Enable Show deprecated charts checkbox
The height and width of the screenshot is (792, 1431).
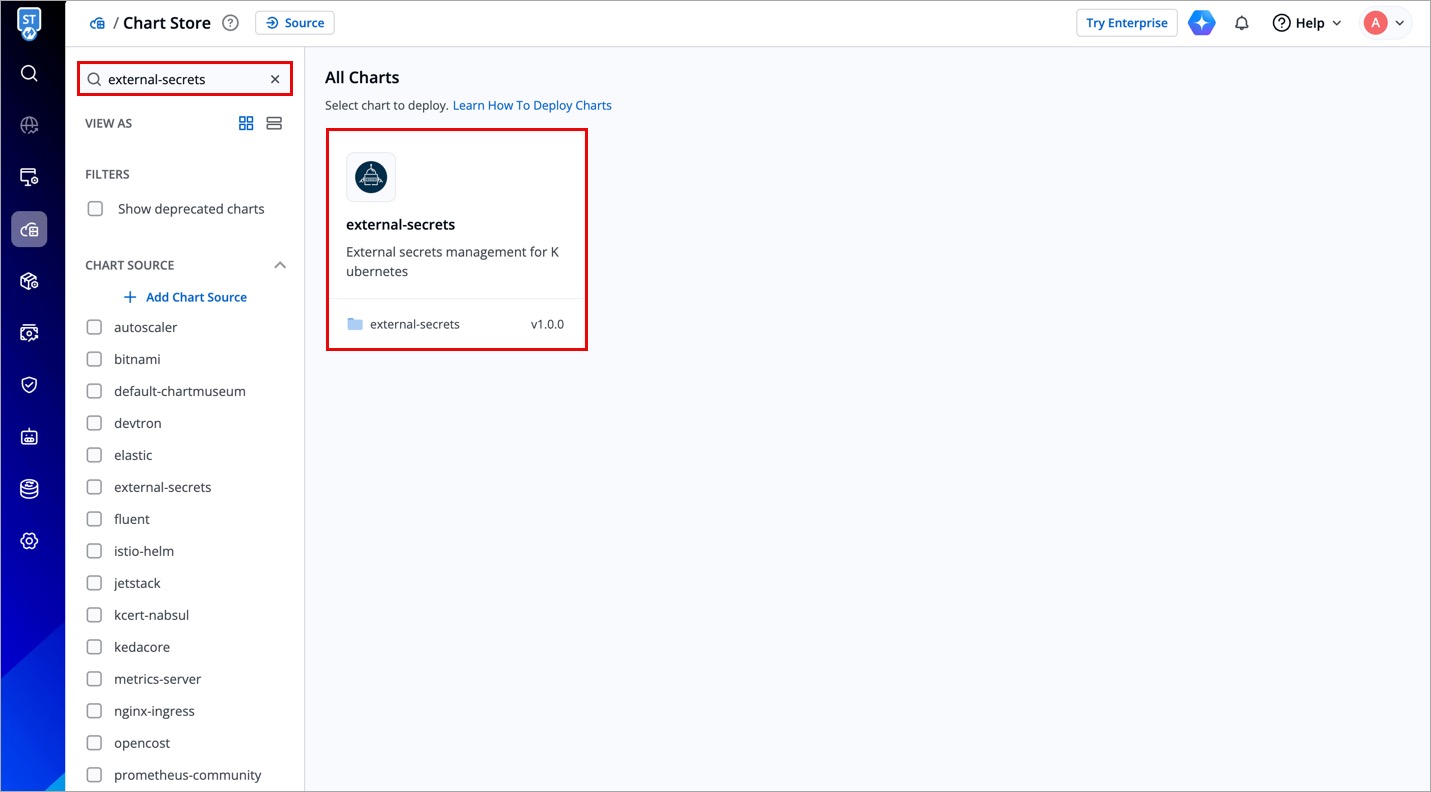[95, 209]
